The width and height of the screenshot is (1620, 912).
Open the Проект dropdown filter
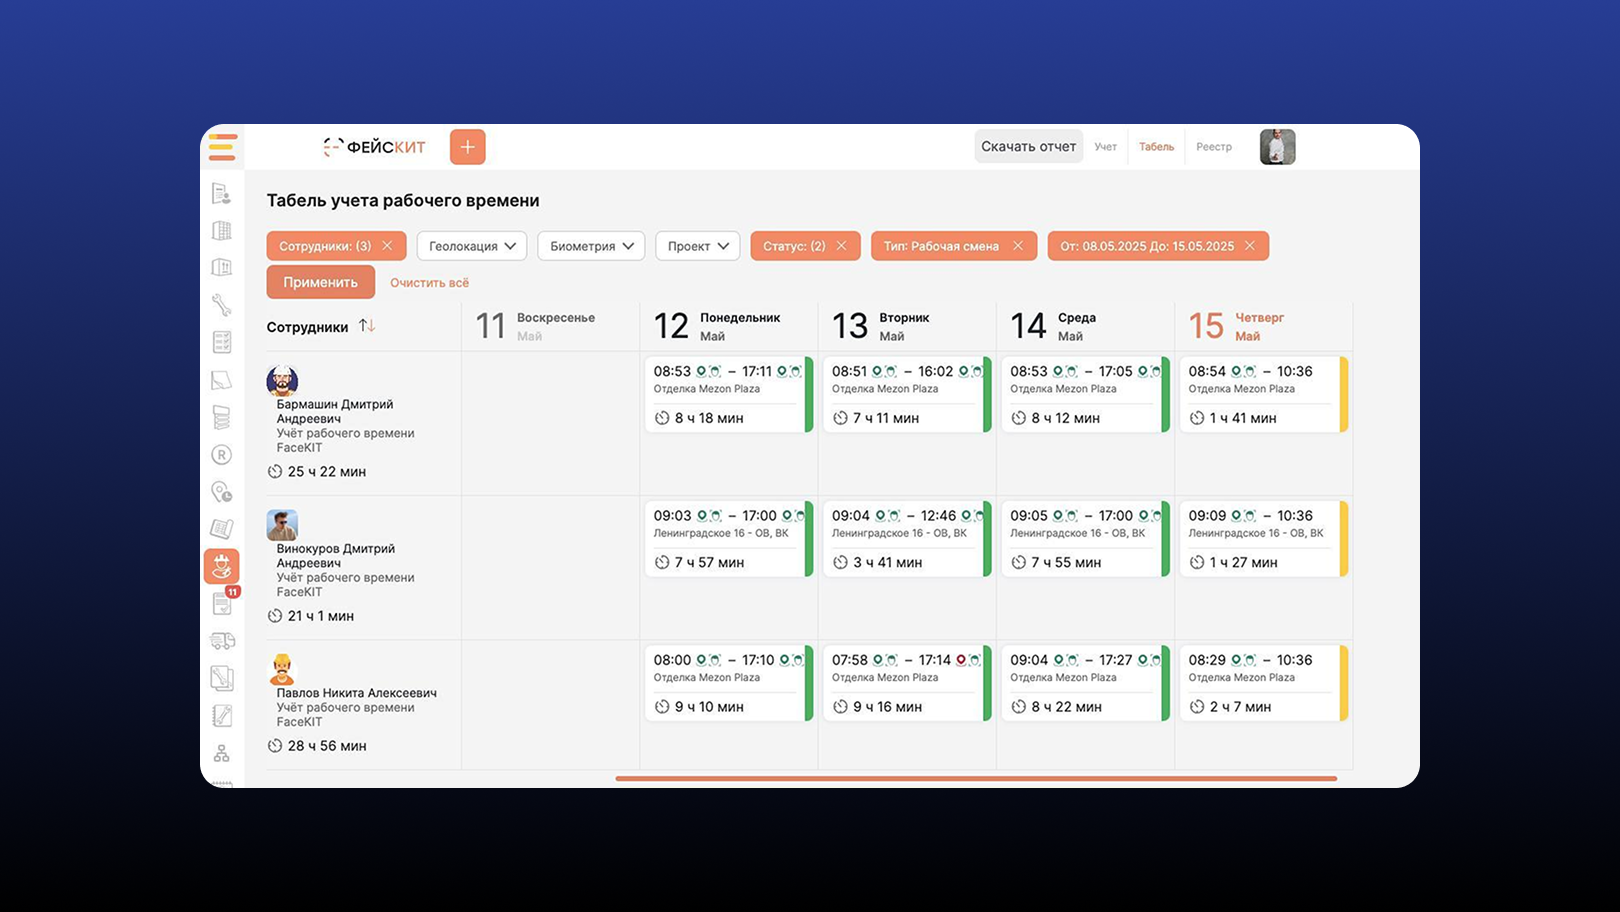tap(697, 246)
